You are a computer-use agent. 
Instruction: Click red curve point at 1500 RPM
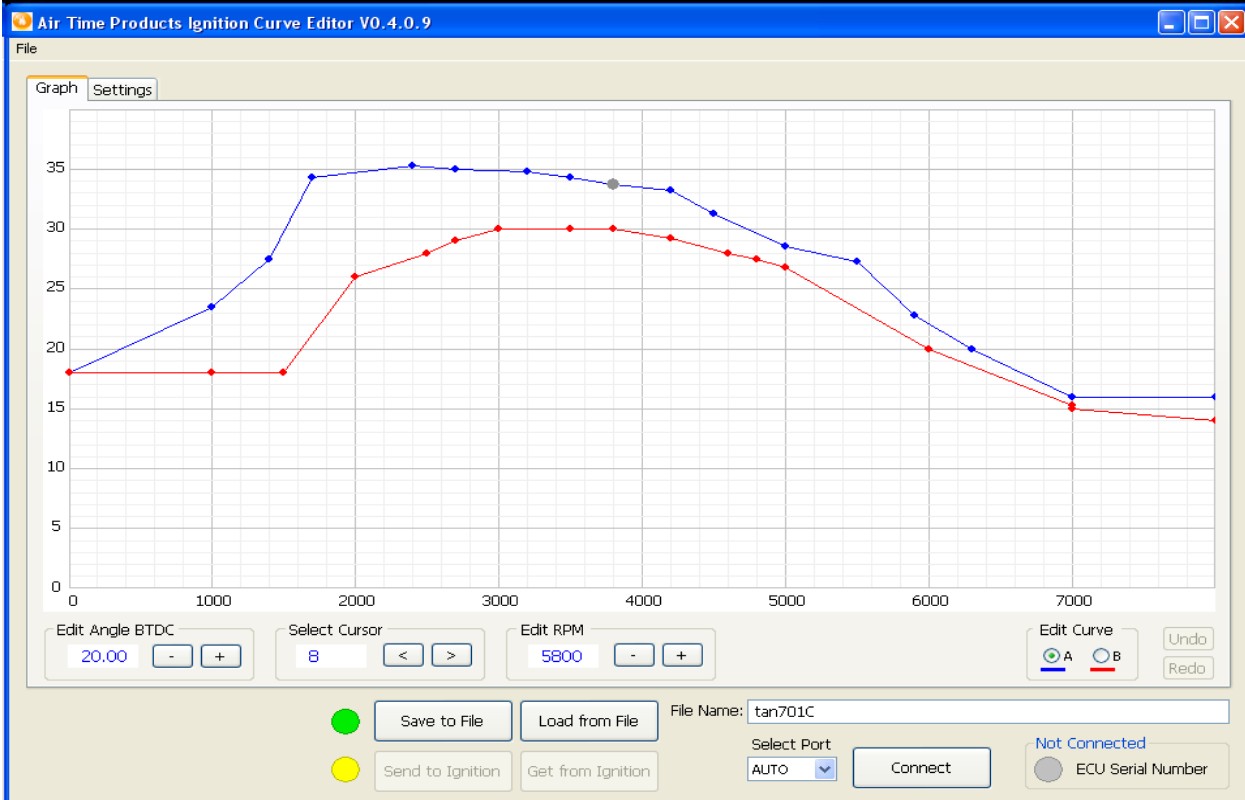coord(283,372)
